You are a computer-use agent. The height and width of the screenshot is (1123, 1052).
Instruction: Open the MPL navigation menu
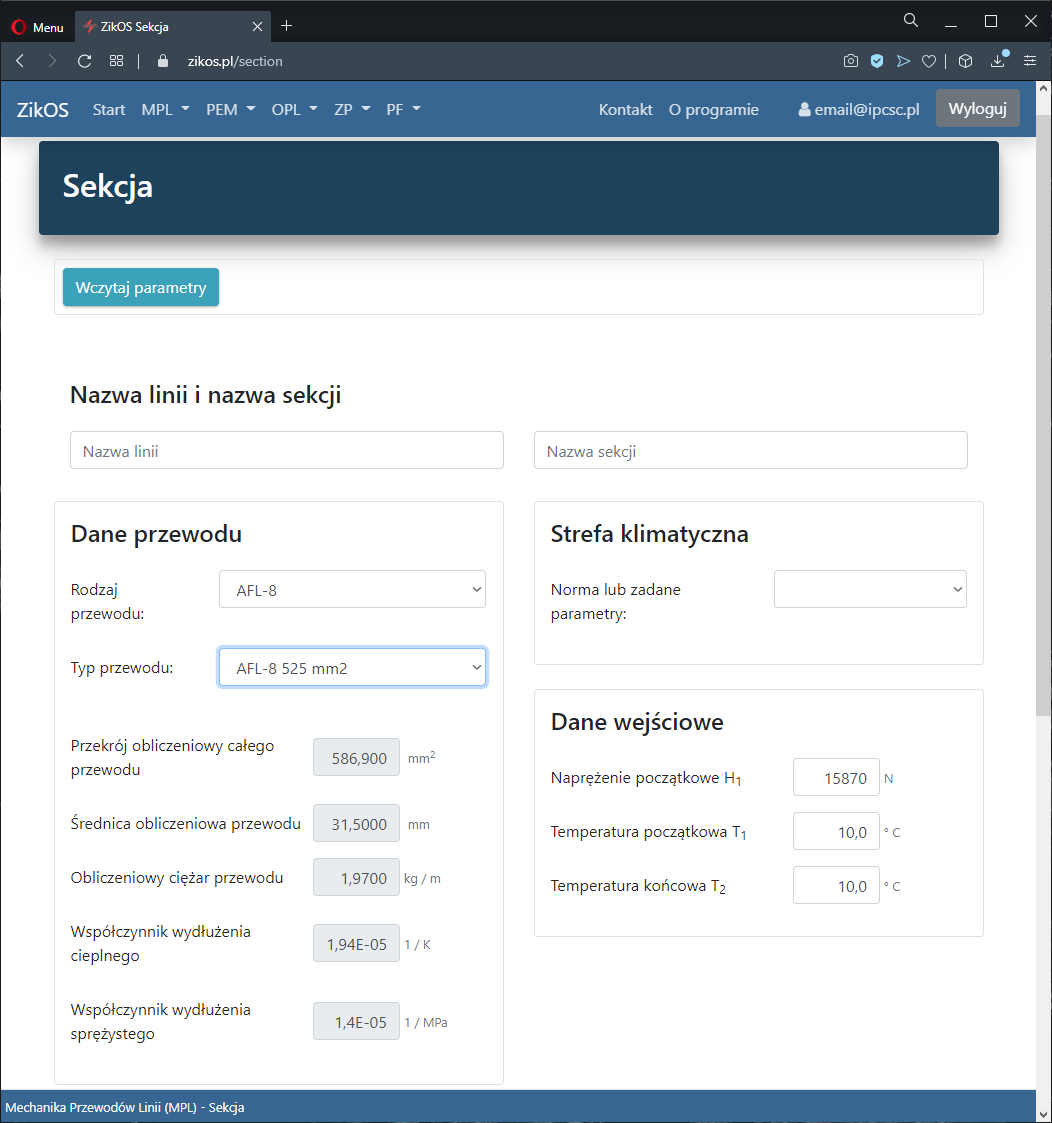(165, 109)
